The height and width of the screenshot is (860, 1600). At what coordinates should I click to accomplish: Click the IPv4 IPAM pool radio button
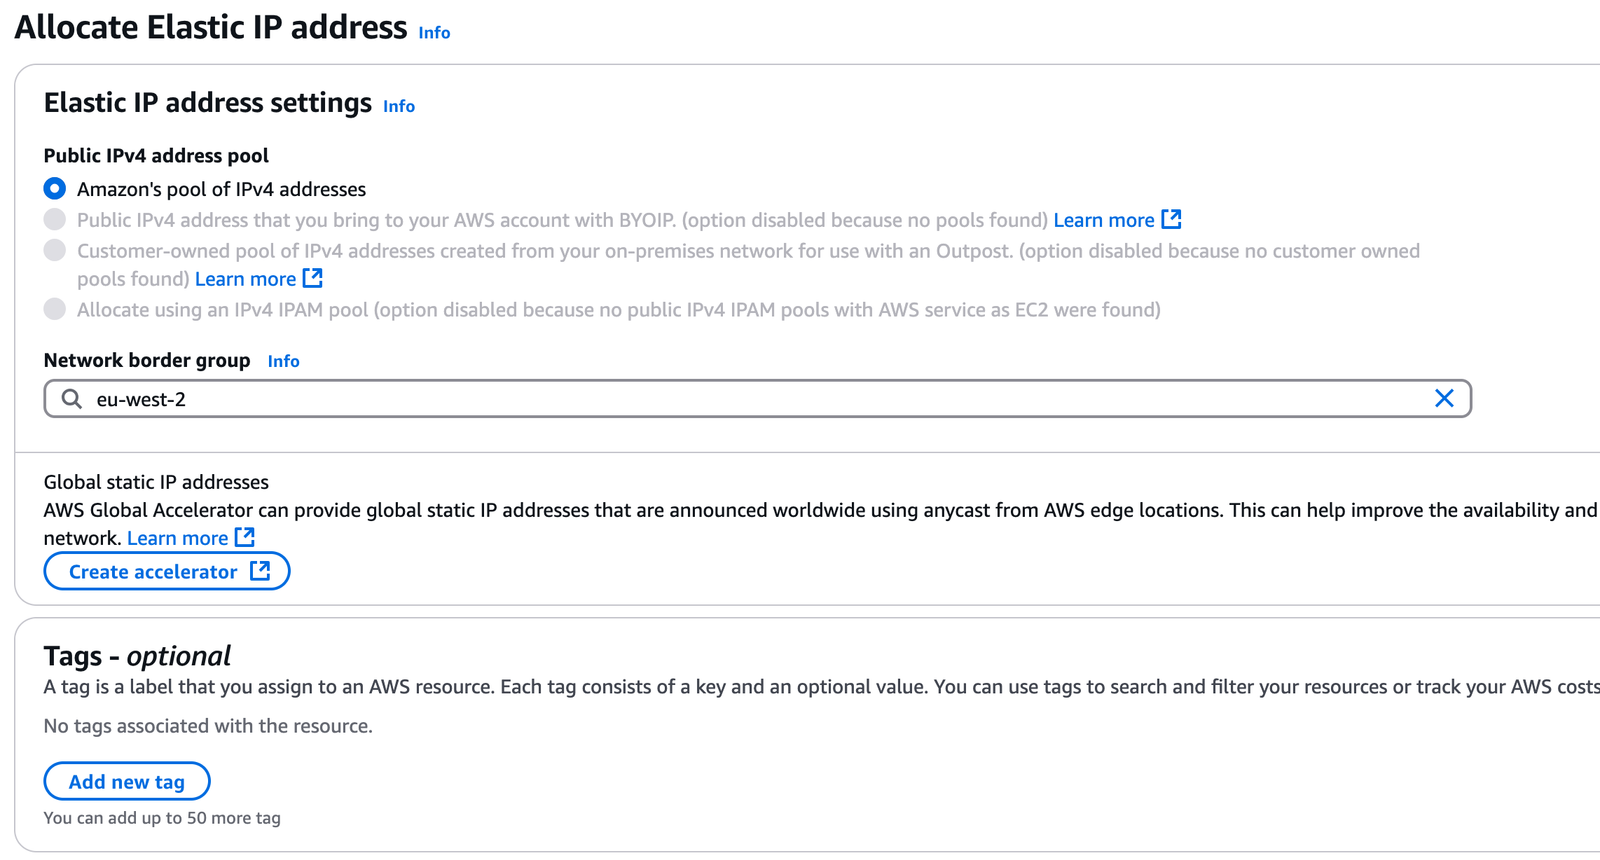[55, 310]
